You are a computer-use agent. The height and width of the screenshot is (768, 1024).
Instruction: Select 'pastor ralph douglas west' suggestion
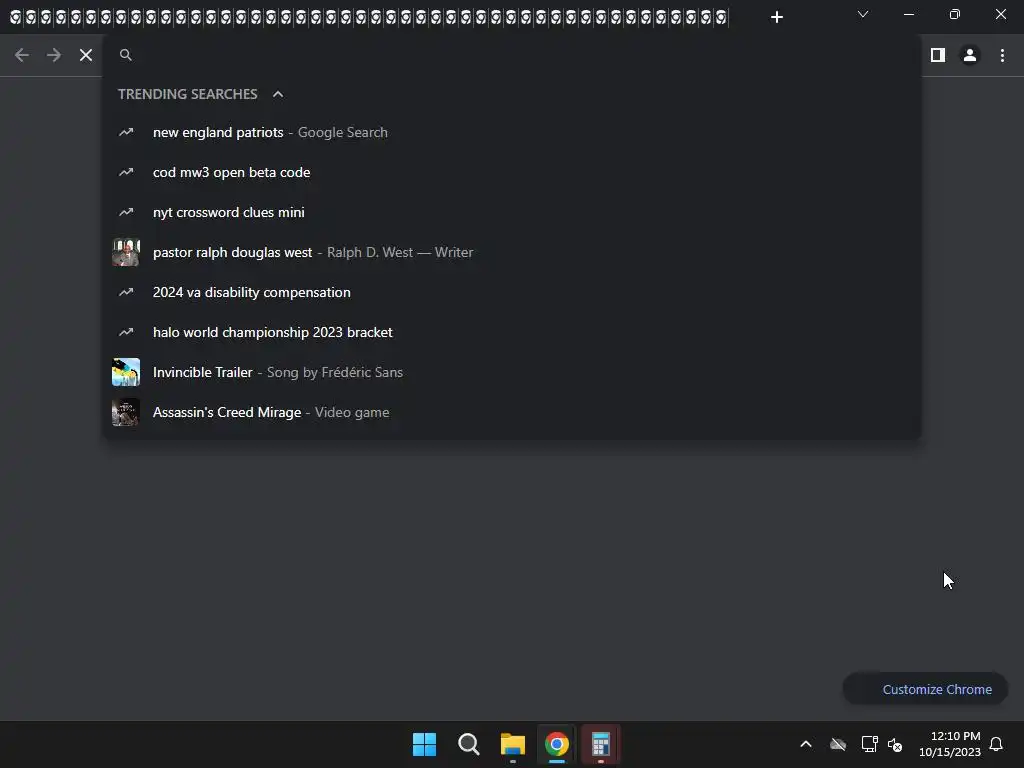click(511, 252)
